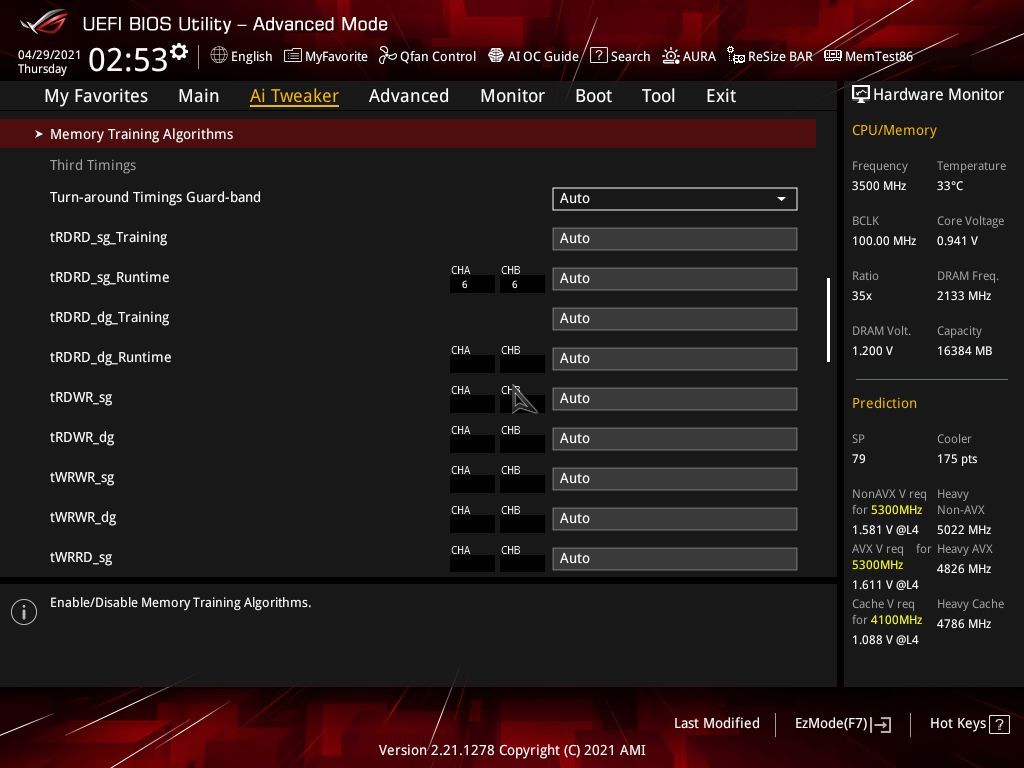Click the tRDWR_dg label
Screen dimensions: 1024x768
82,437
